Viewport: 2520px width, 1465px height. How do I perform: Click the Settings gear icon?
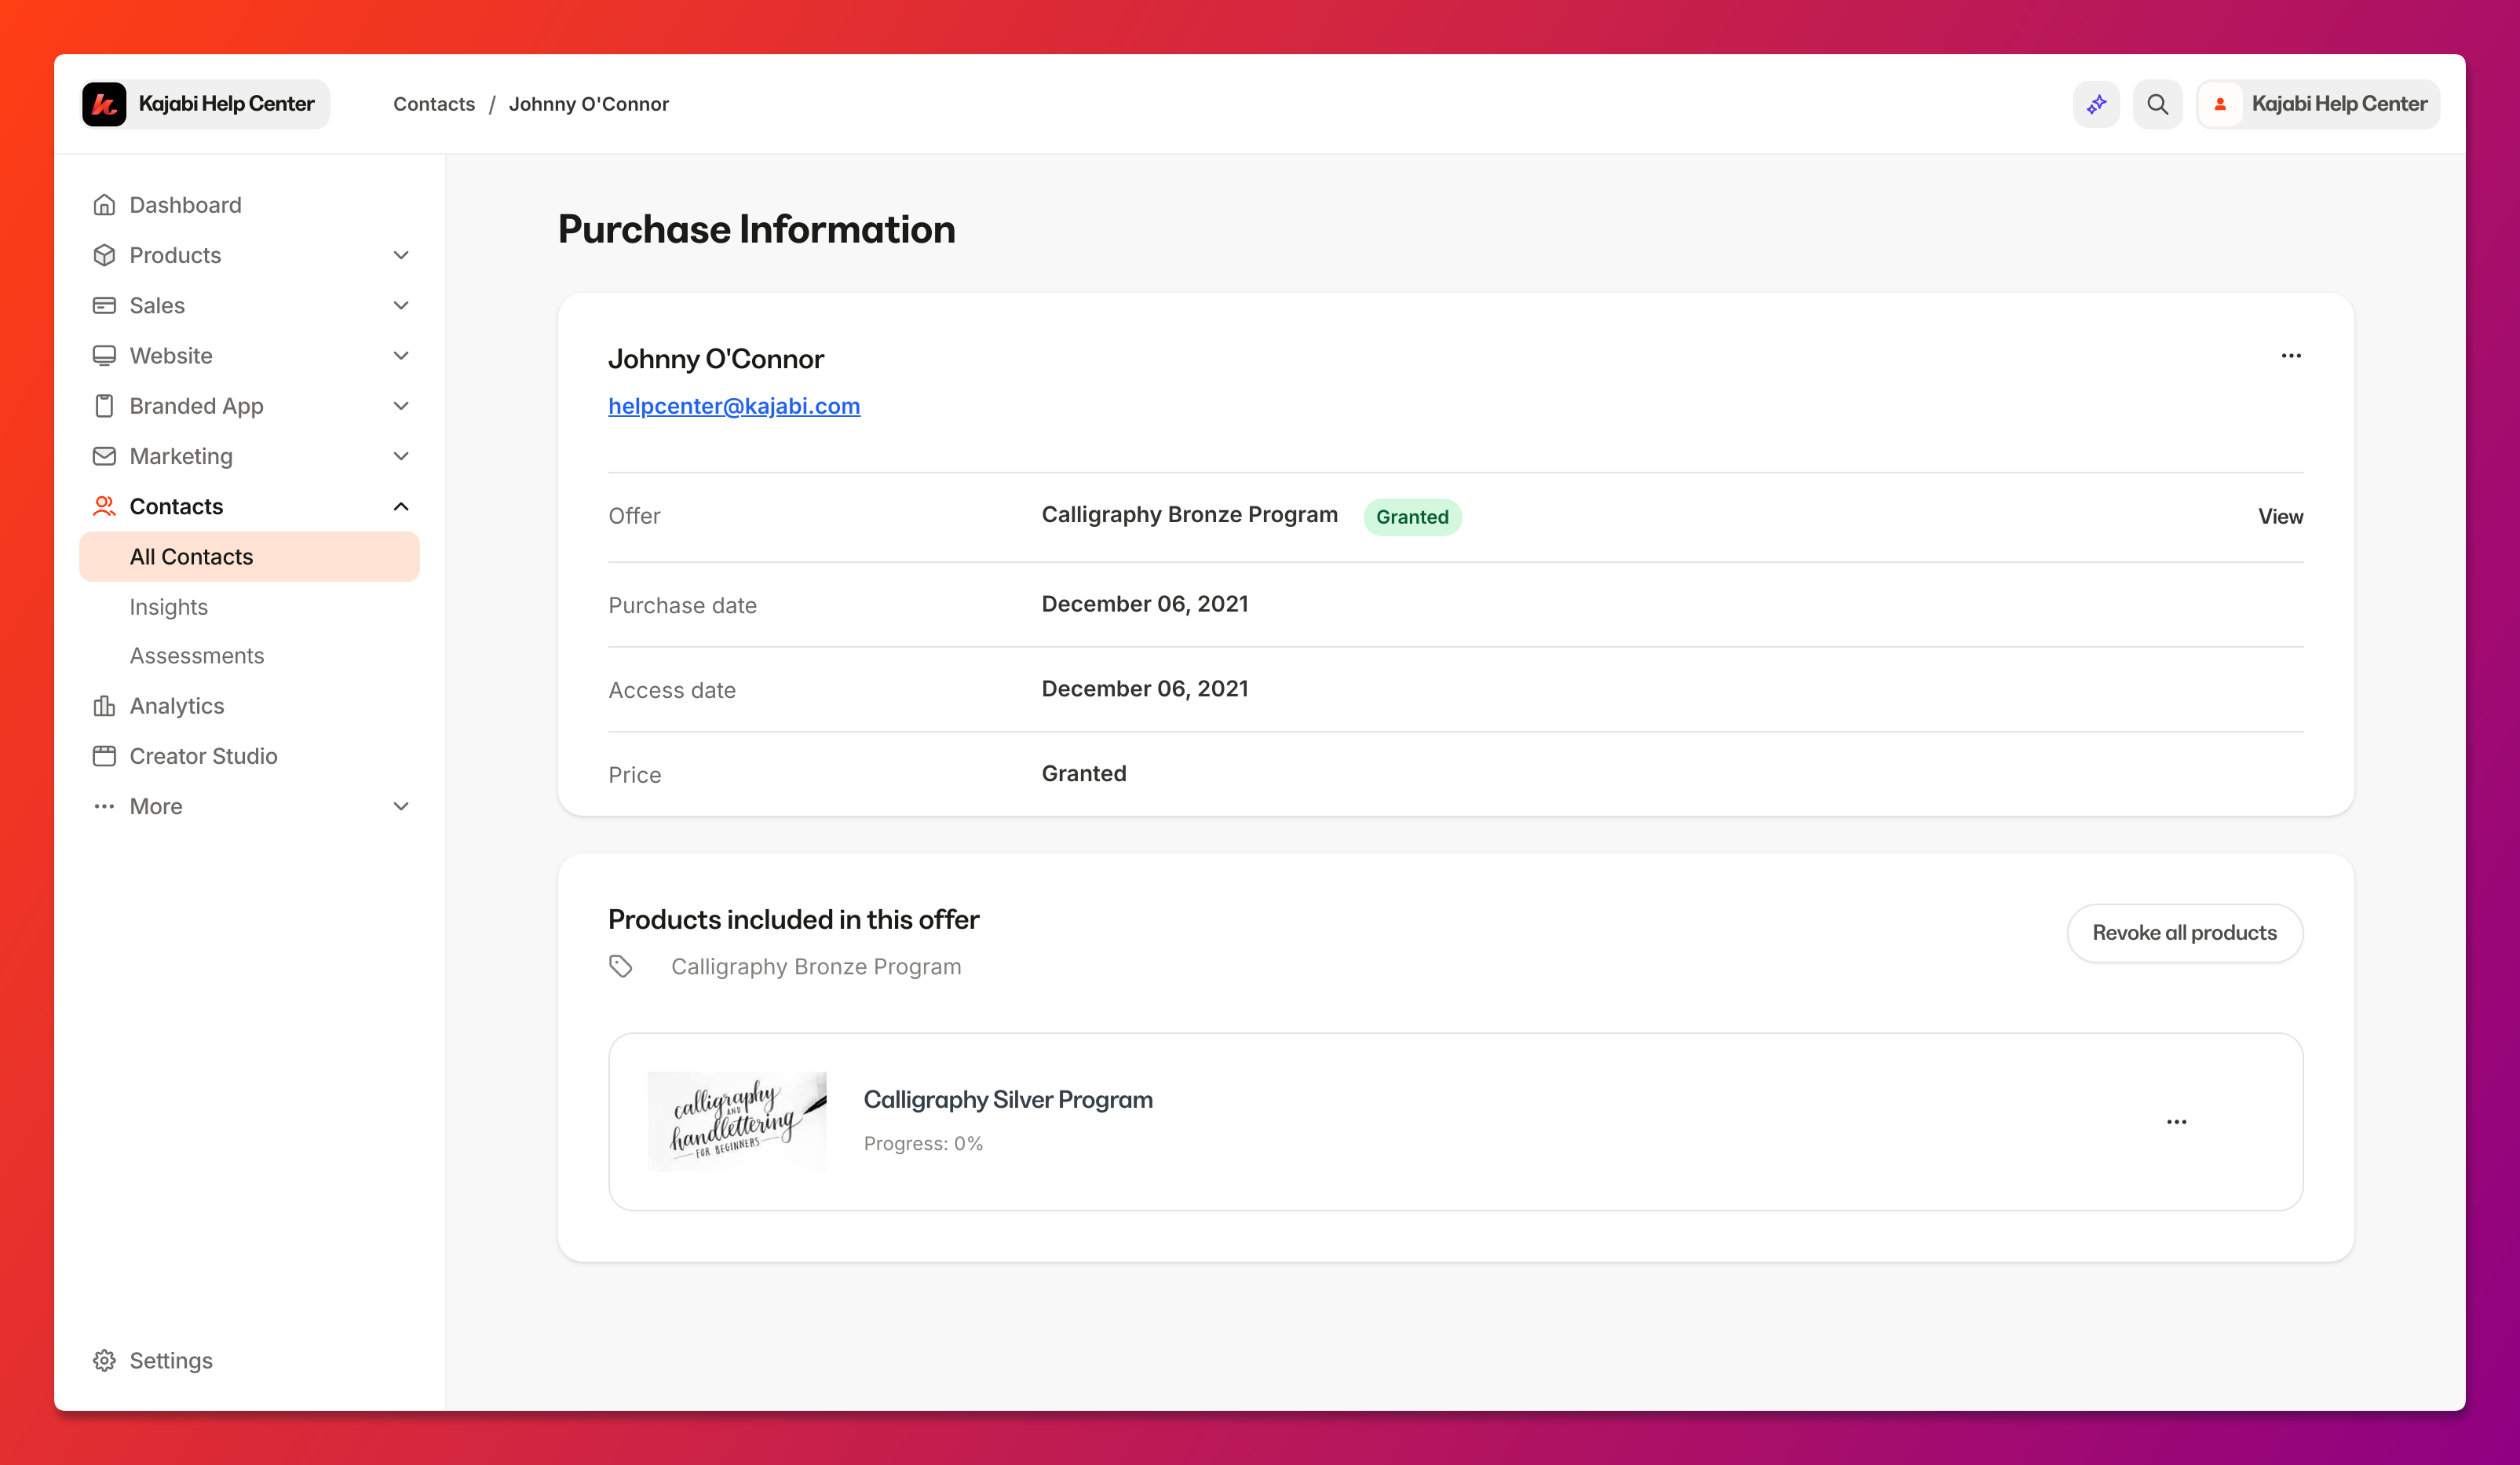(x=104, y=1360)
